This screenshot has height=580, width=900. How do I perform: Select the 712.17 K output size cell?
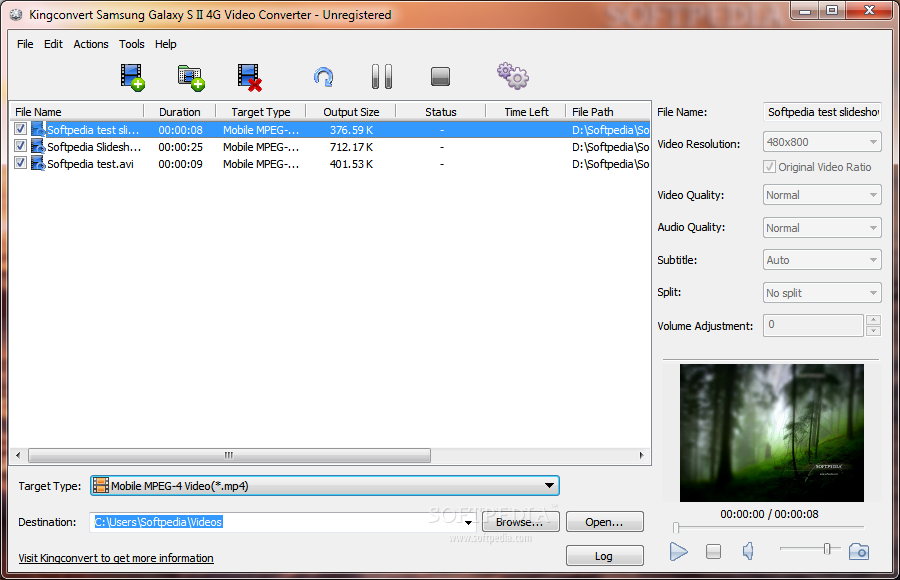pyautogui.click(x=351, y=147)
